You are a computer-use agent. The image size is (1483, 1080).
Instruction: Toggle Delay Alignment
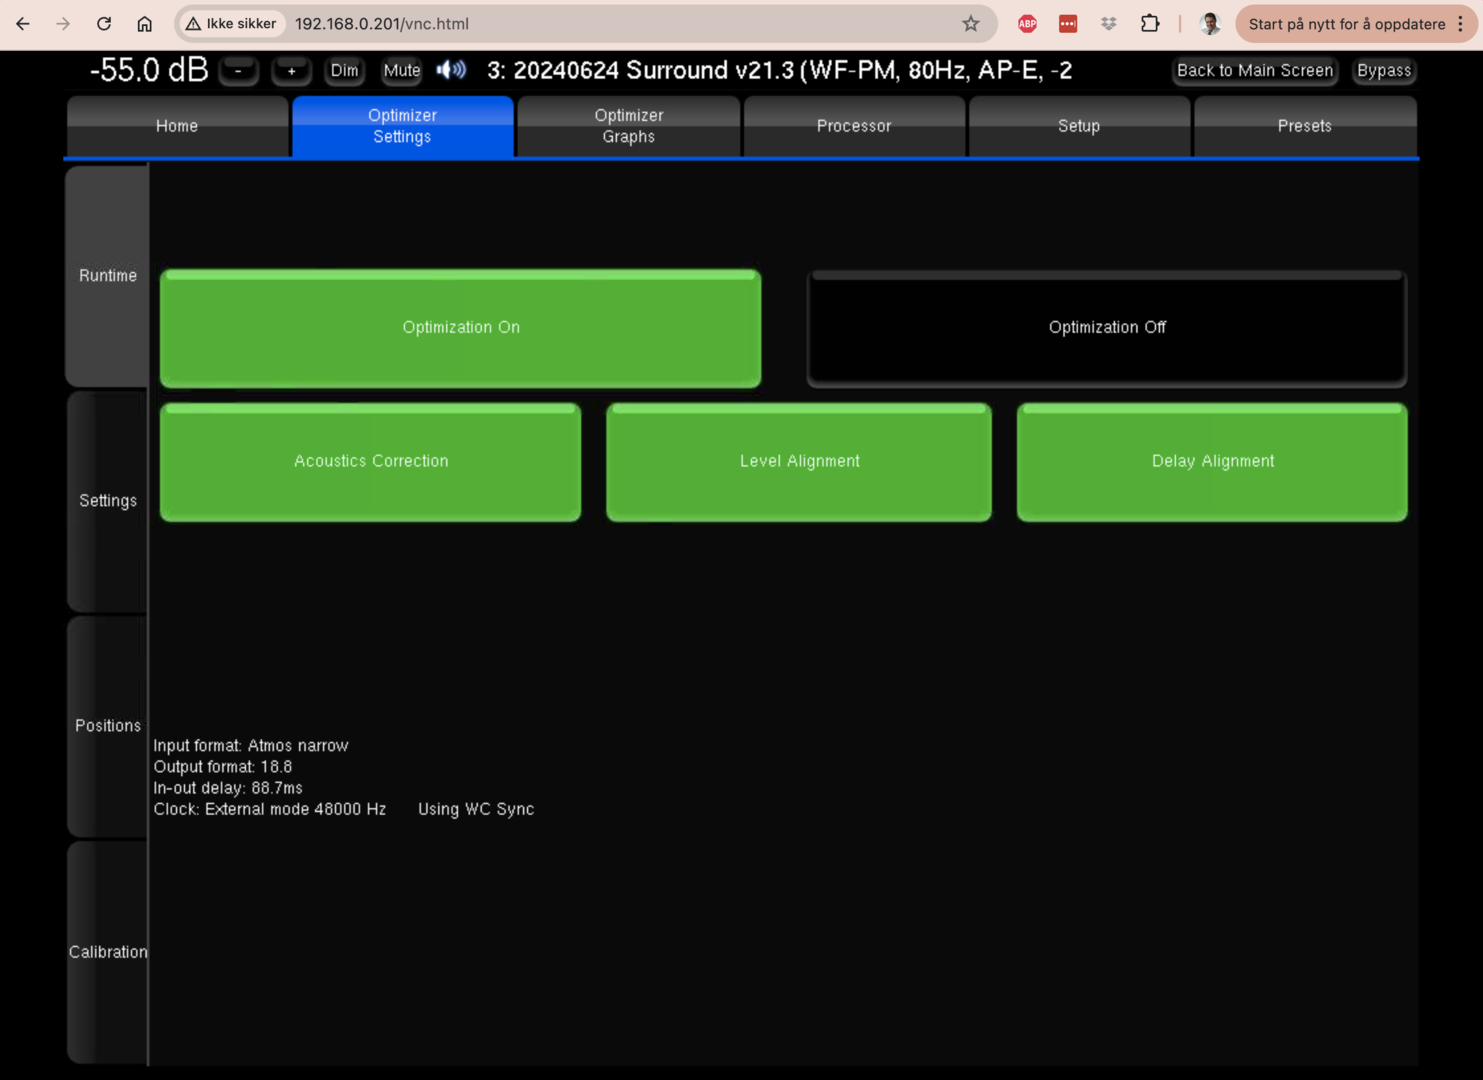pyautogui.click(x=1212, y=462)
